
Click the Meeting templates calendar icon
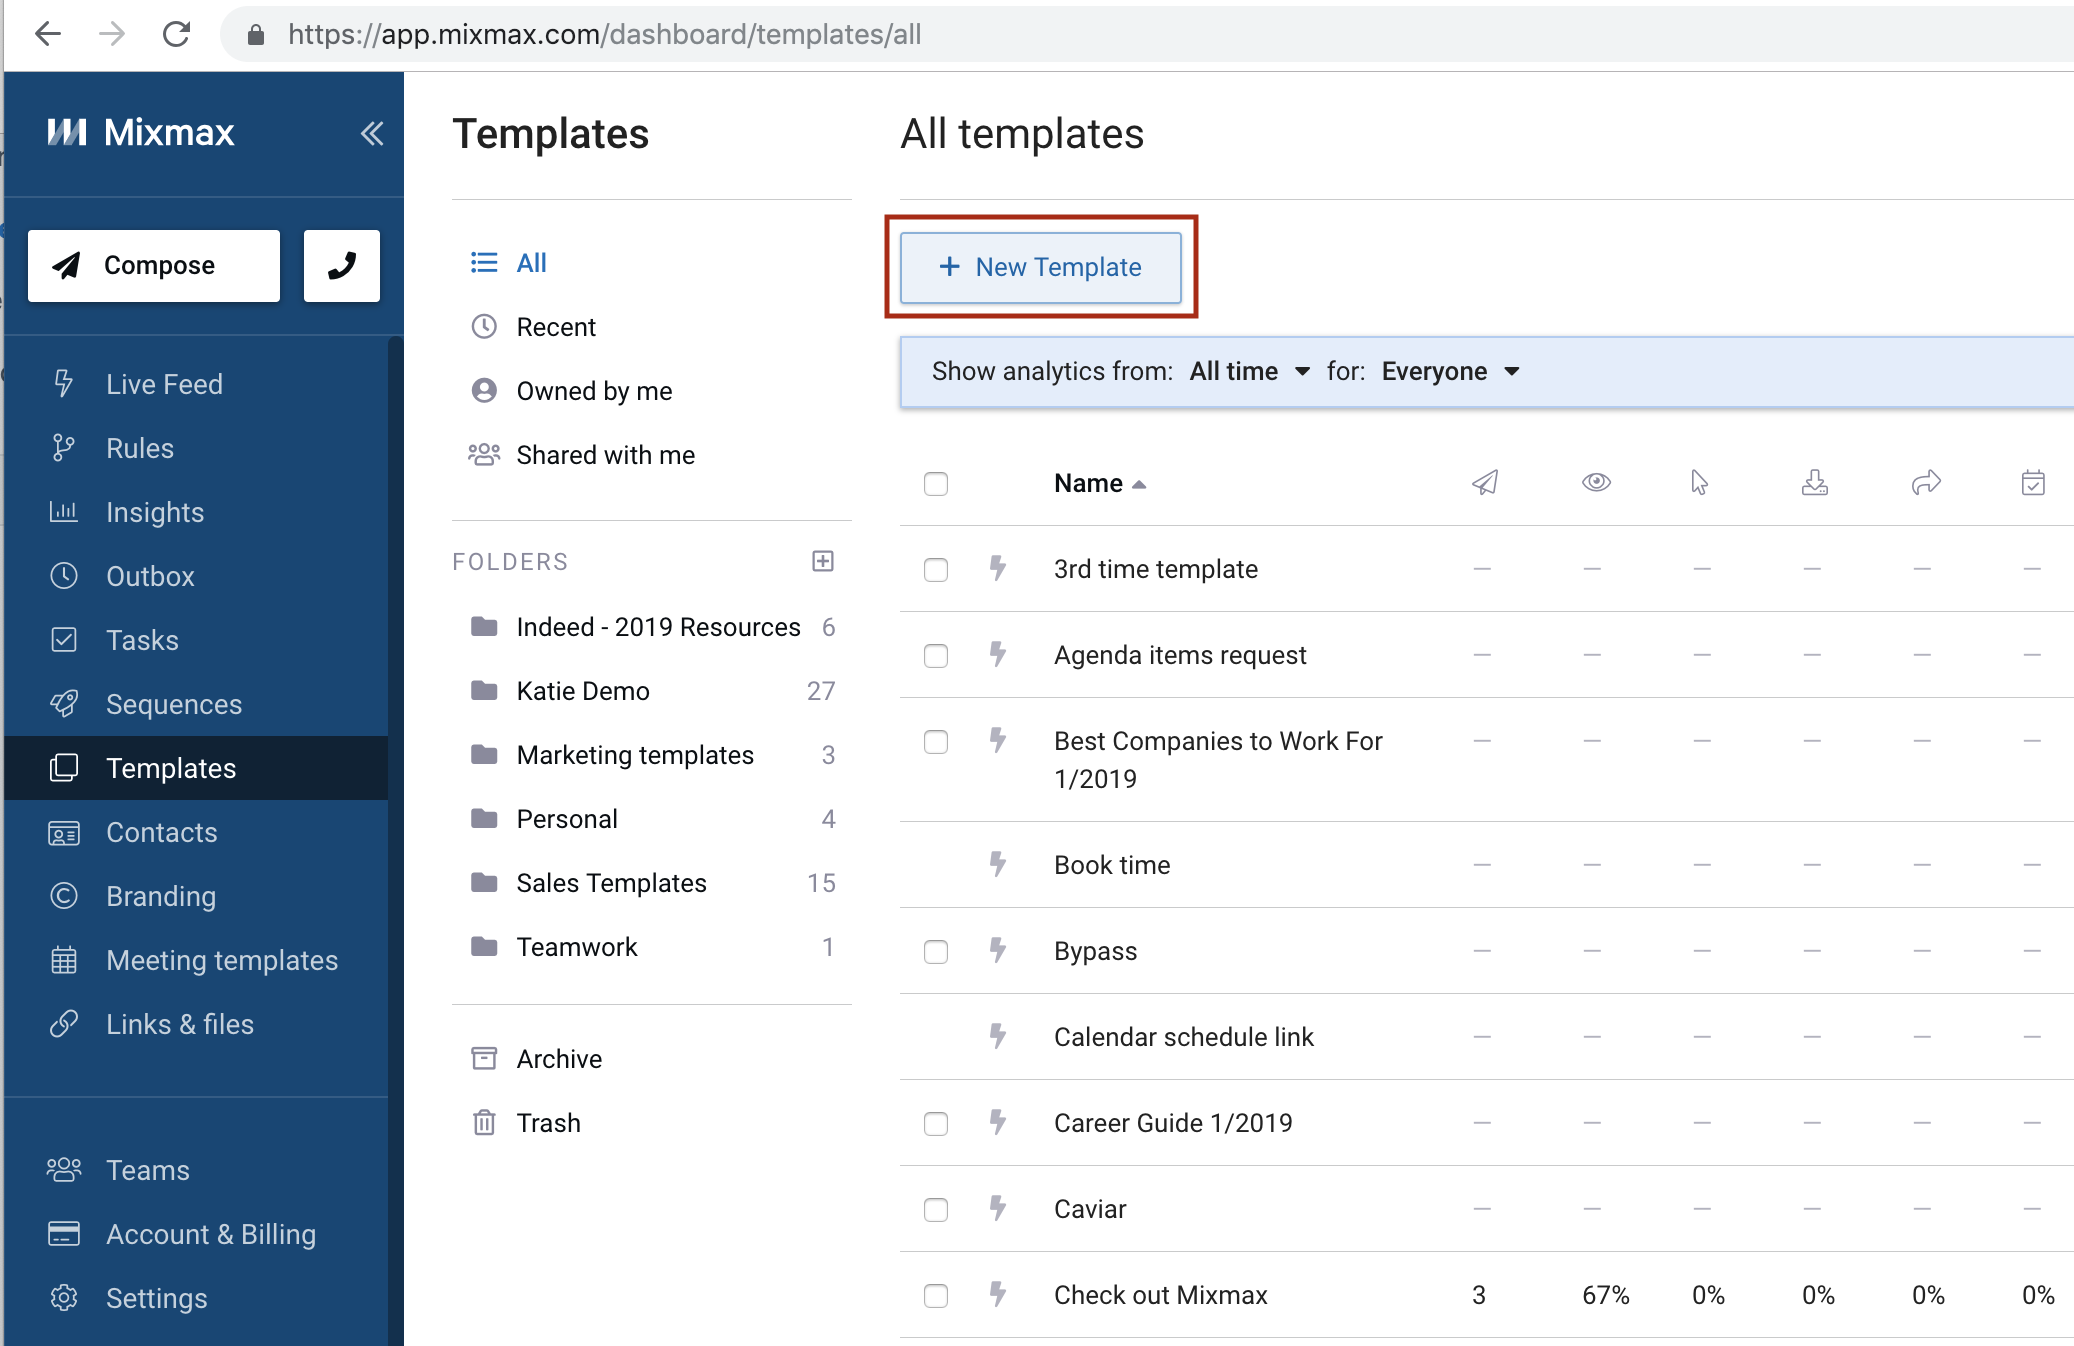coord(64,960)
